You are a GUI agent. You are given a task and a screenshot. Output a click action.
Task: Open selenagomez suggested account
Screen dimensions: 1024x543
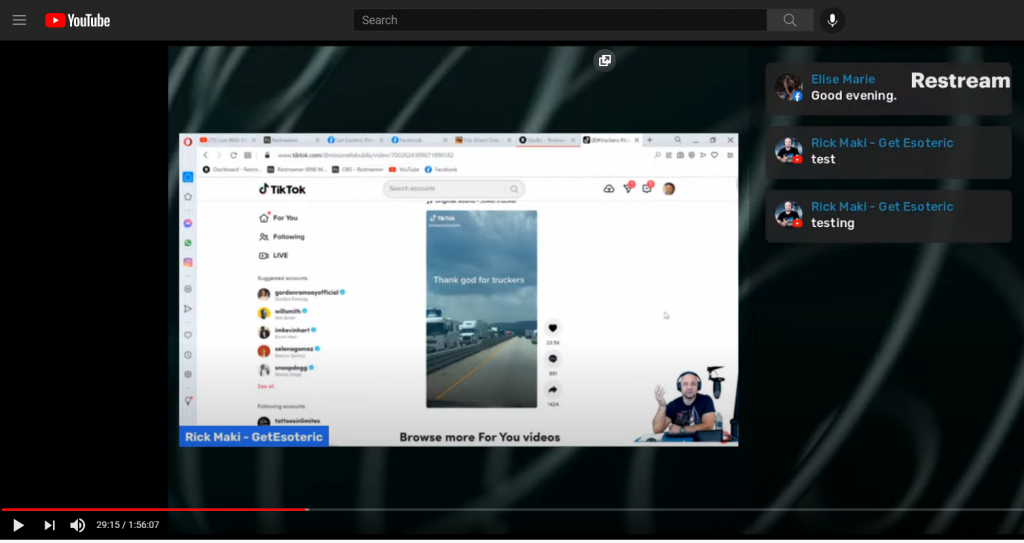pyautogui.click(x=289, y=351)
